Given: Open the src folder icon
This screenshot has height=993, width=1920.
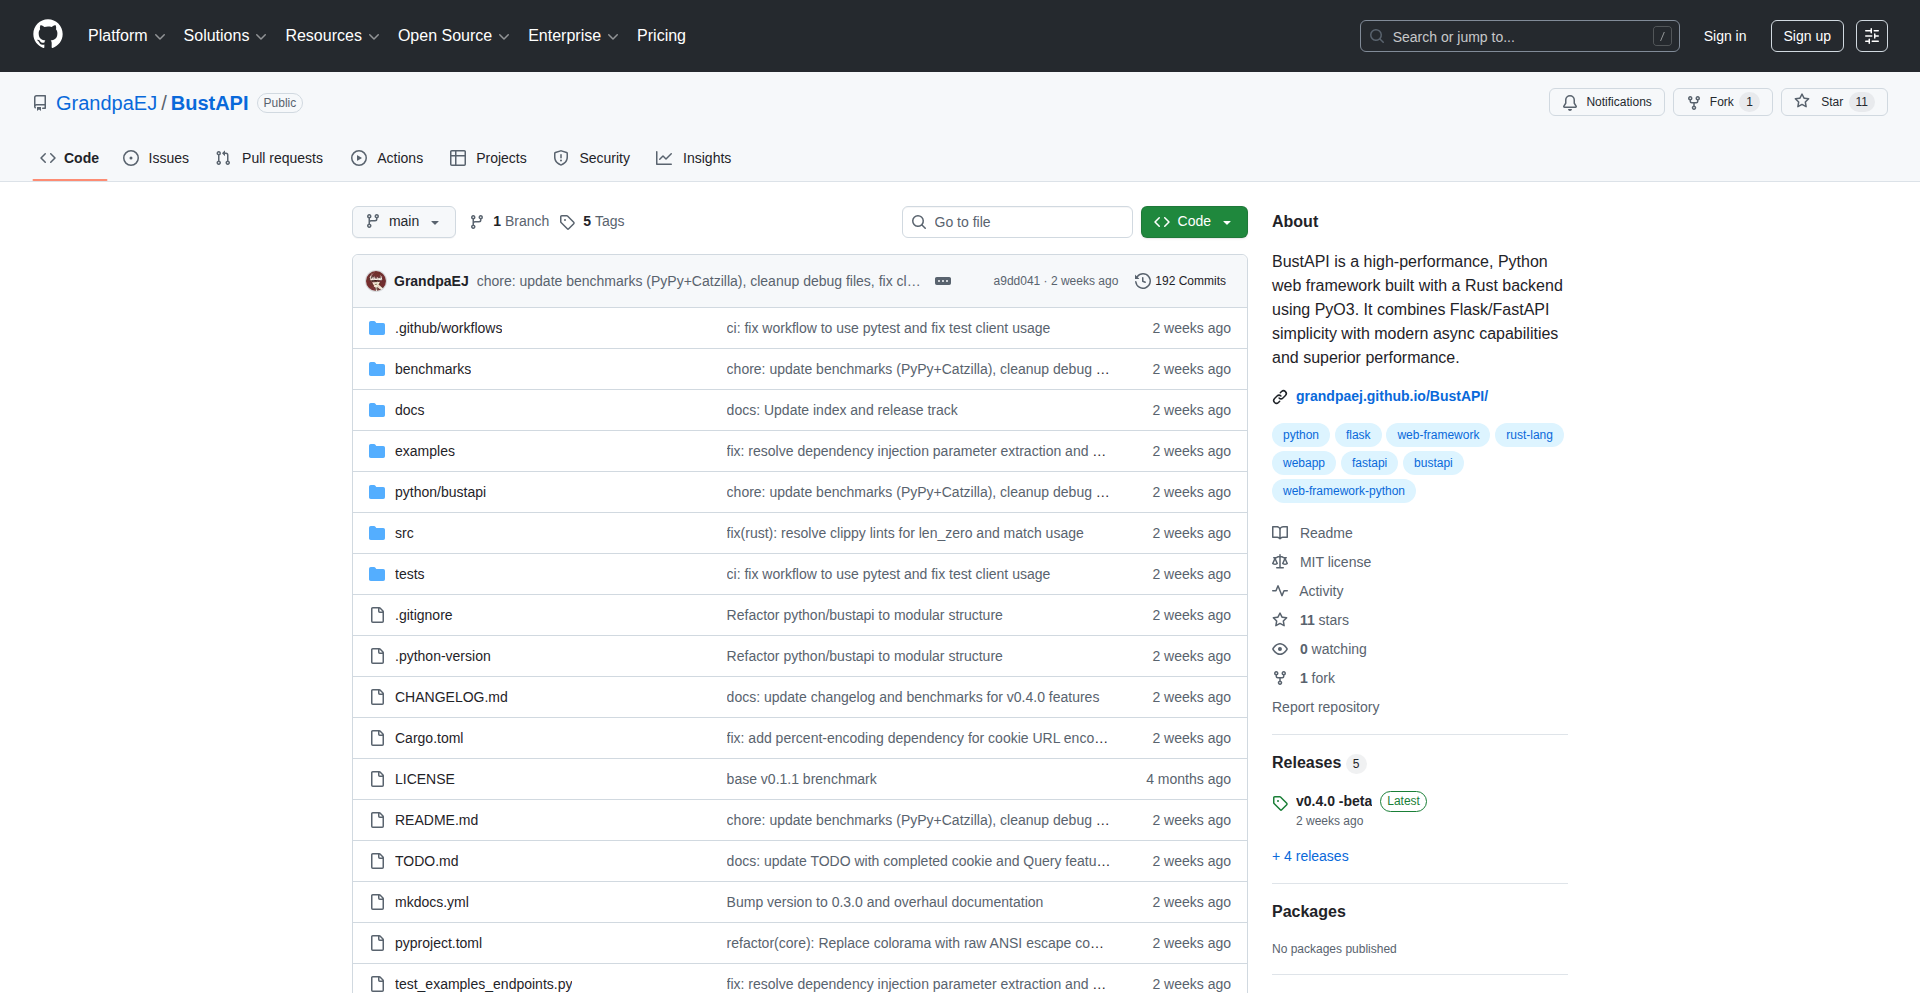Looking at the screenshot, I should (377, 533).
